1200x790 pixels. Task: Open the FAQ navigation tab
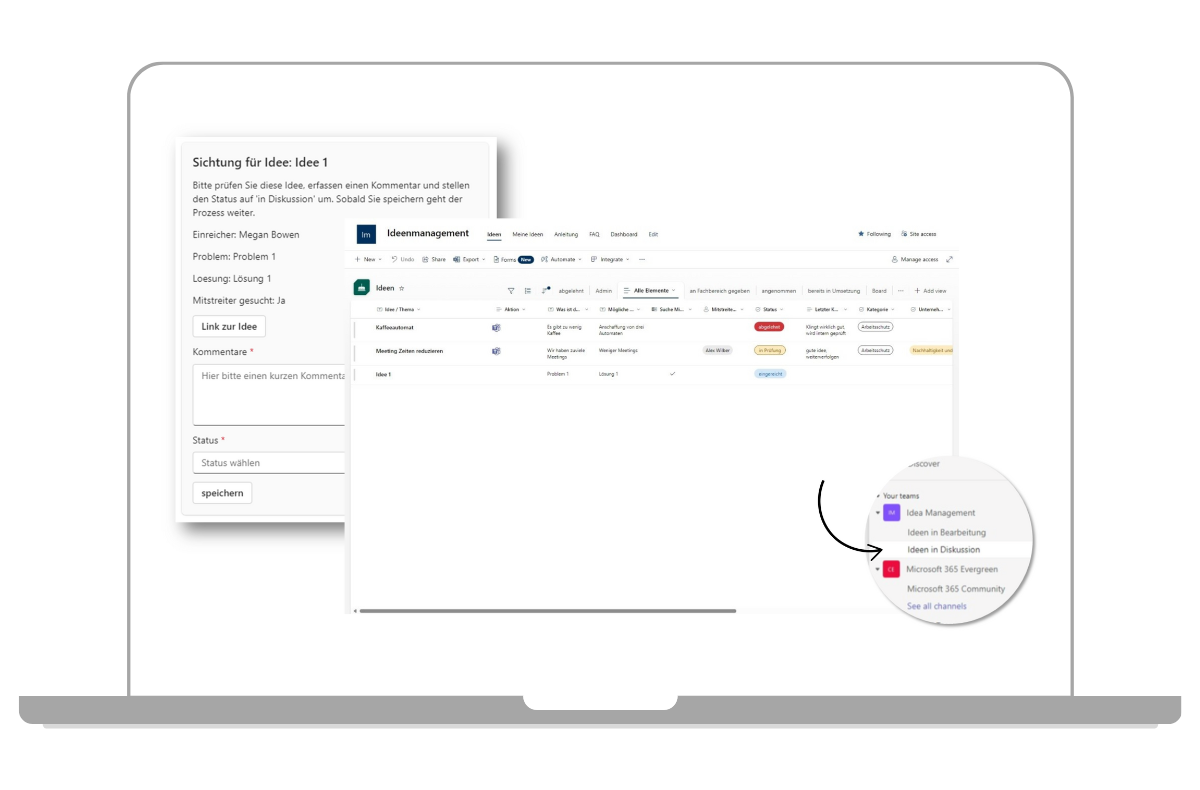point(594,234)
